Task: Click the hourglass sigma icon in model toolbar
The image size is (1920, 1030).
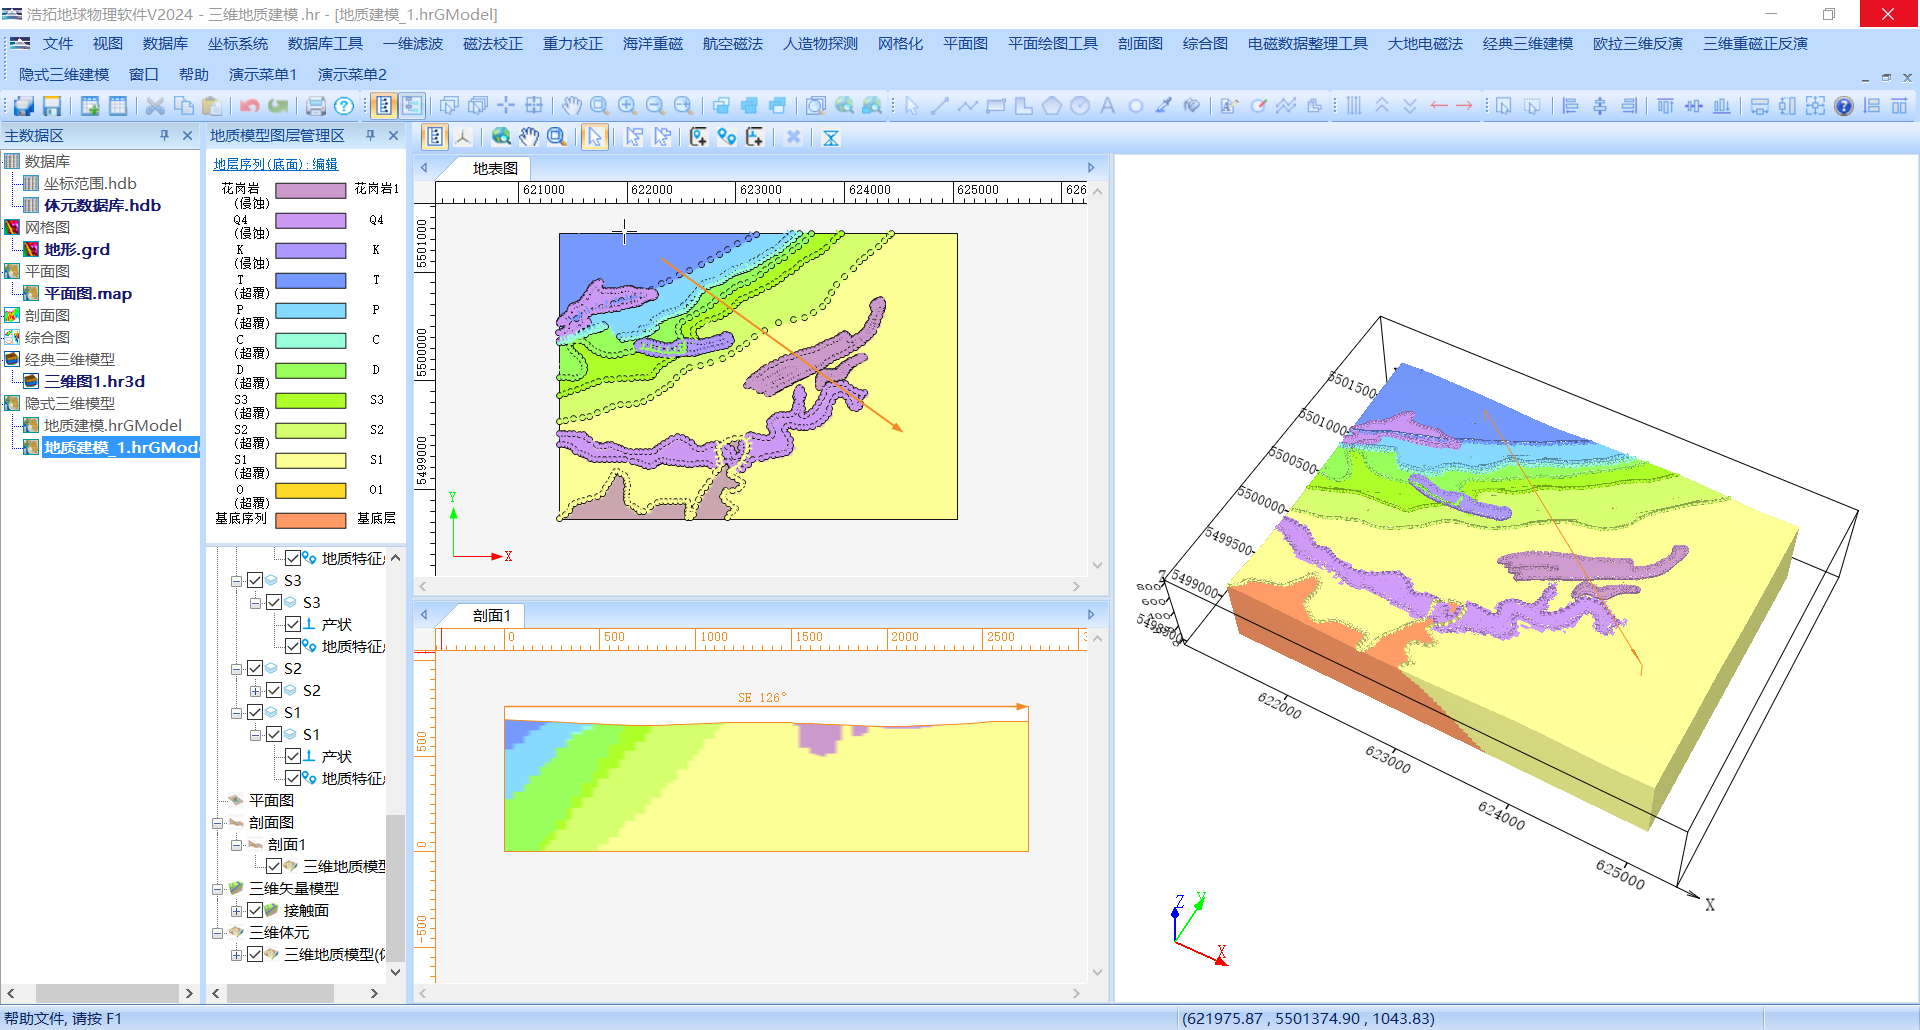Action: click(830, 137)
